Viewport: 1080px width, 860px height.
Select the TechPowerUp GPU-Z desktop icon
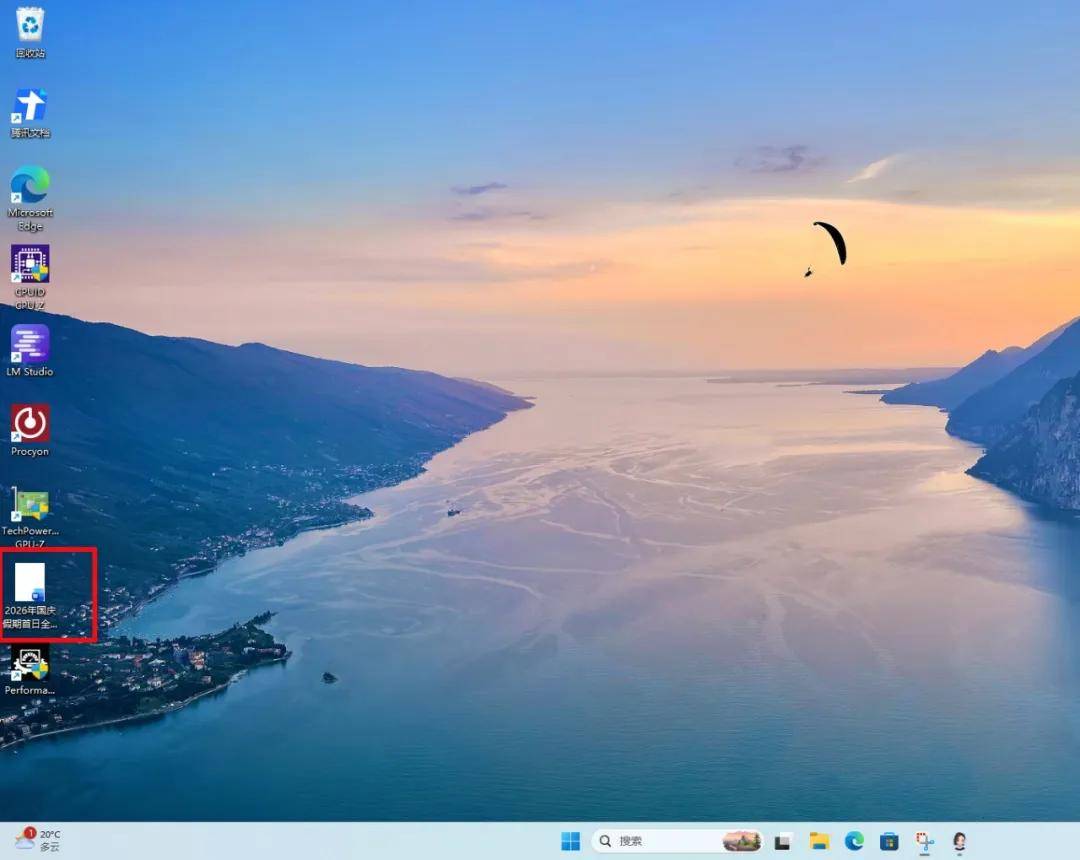pos(30,516)
